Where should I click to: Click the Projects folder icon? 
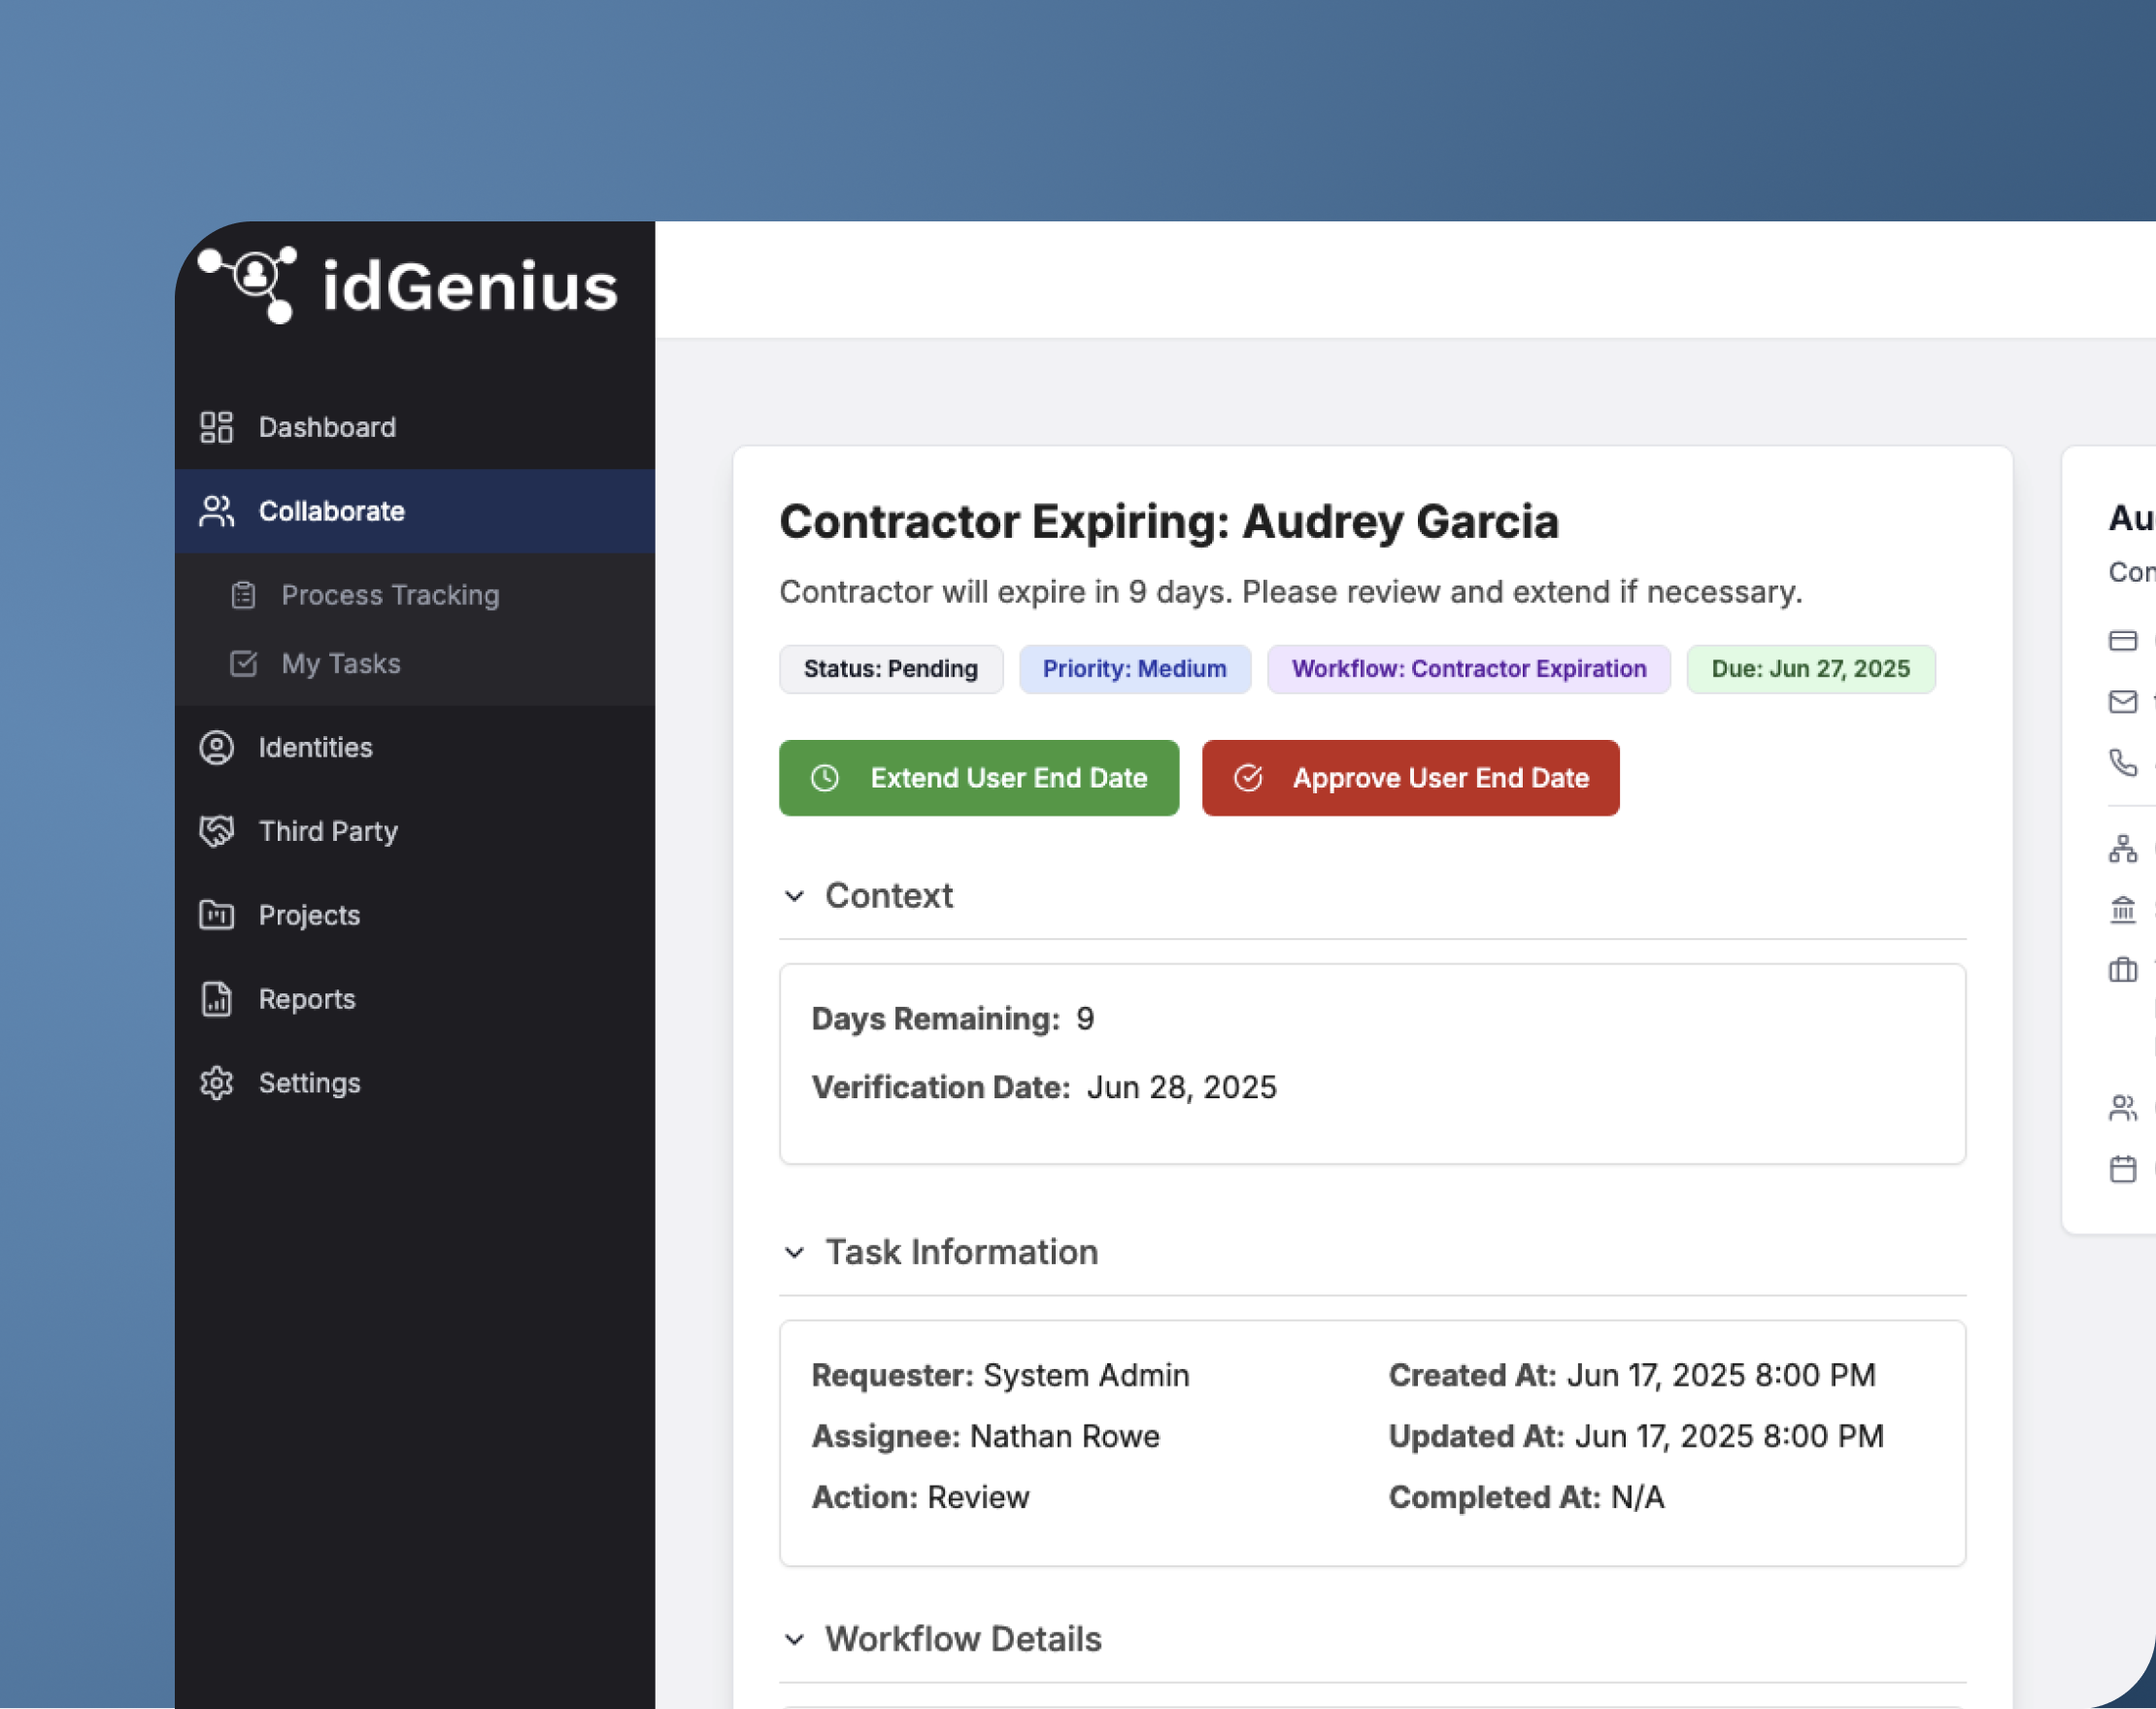(x=216, y=915)
